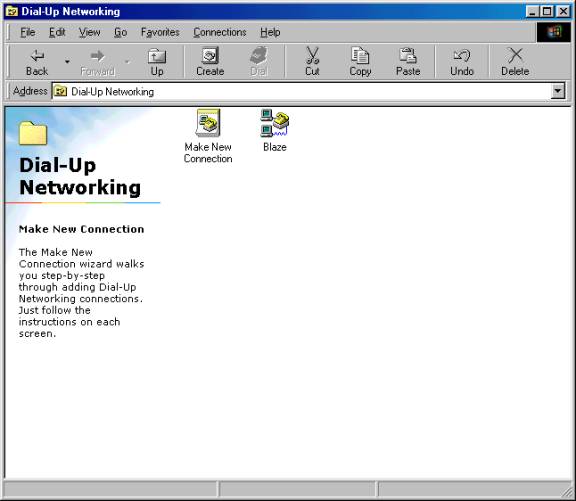
Task: Select the Make New Connection icon
Action: click(208, 136)
